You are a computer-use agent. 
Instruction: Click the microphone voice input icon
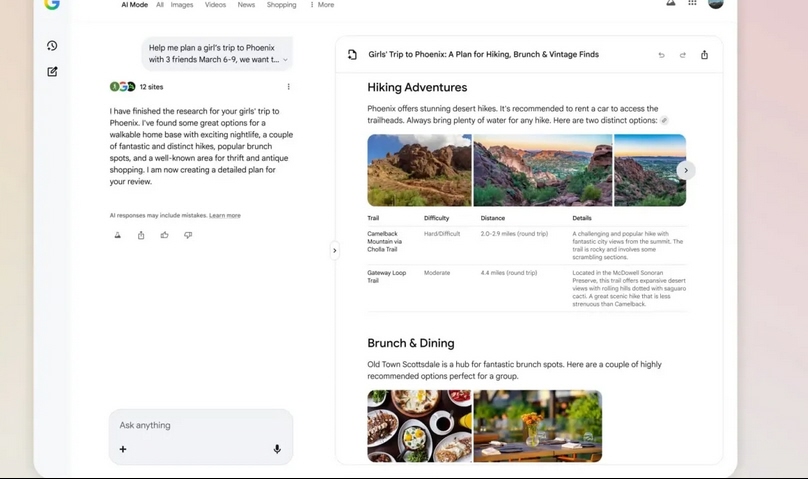click(277, 449)
